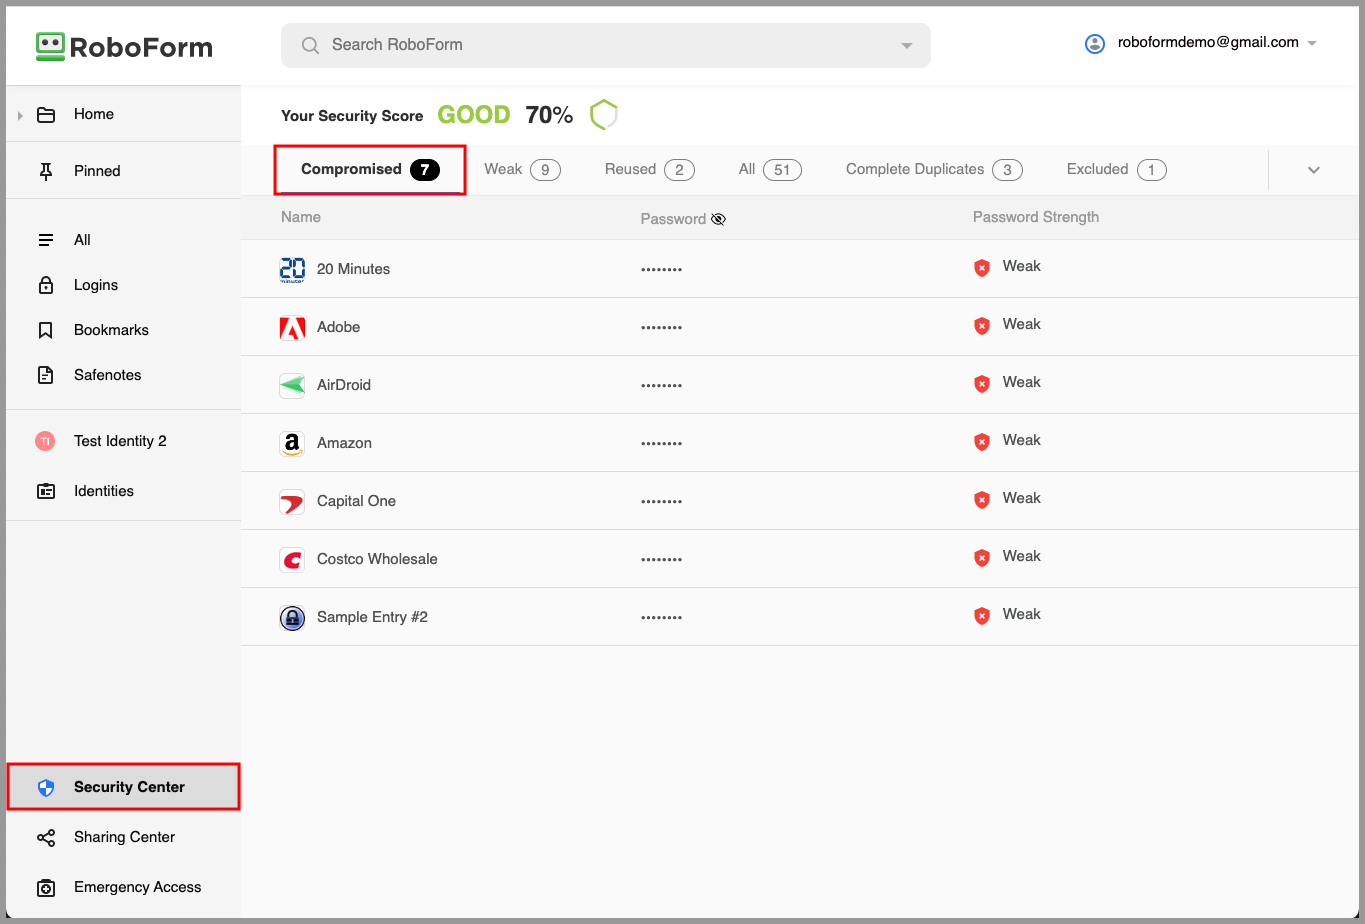Select the Capital One entry
The width and height of the screenshot is (1365, 924).
point(357,501)
